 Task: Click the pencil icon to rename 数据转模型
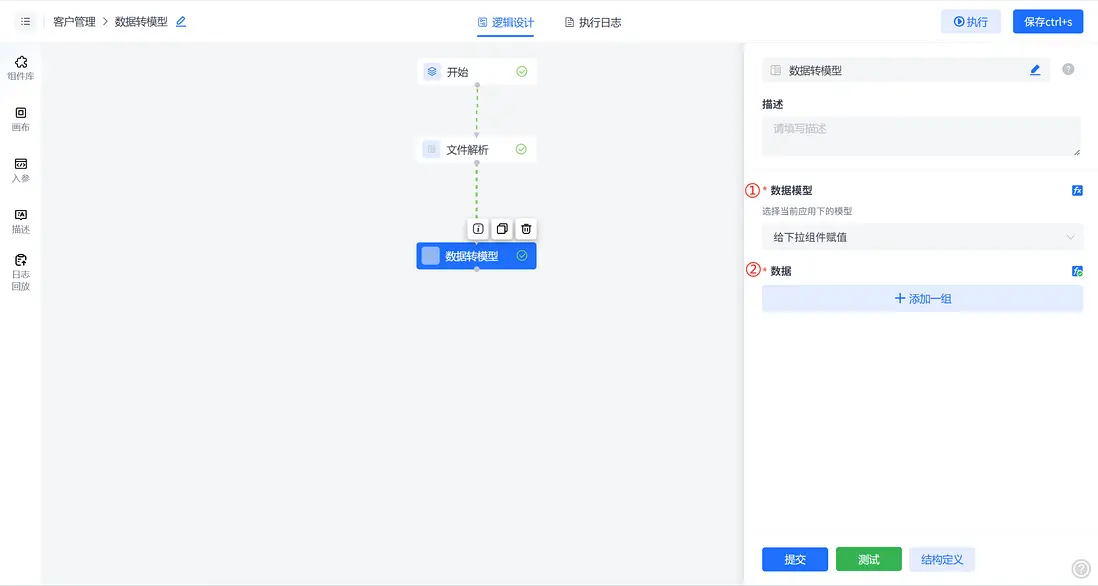point(1035,70)
